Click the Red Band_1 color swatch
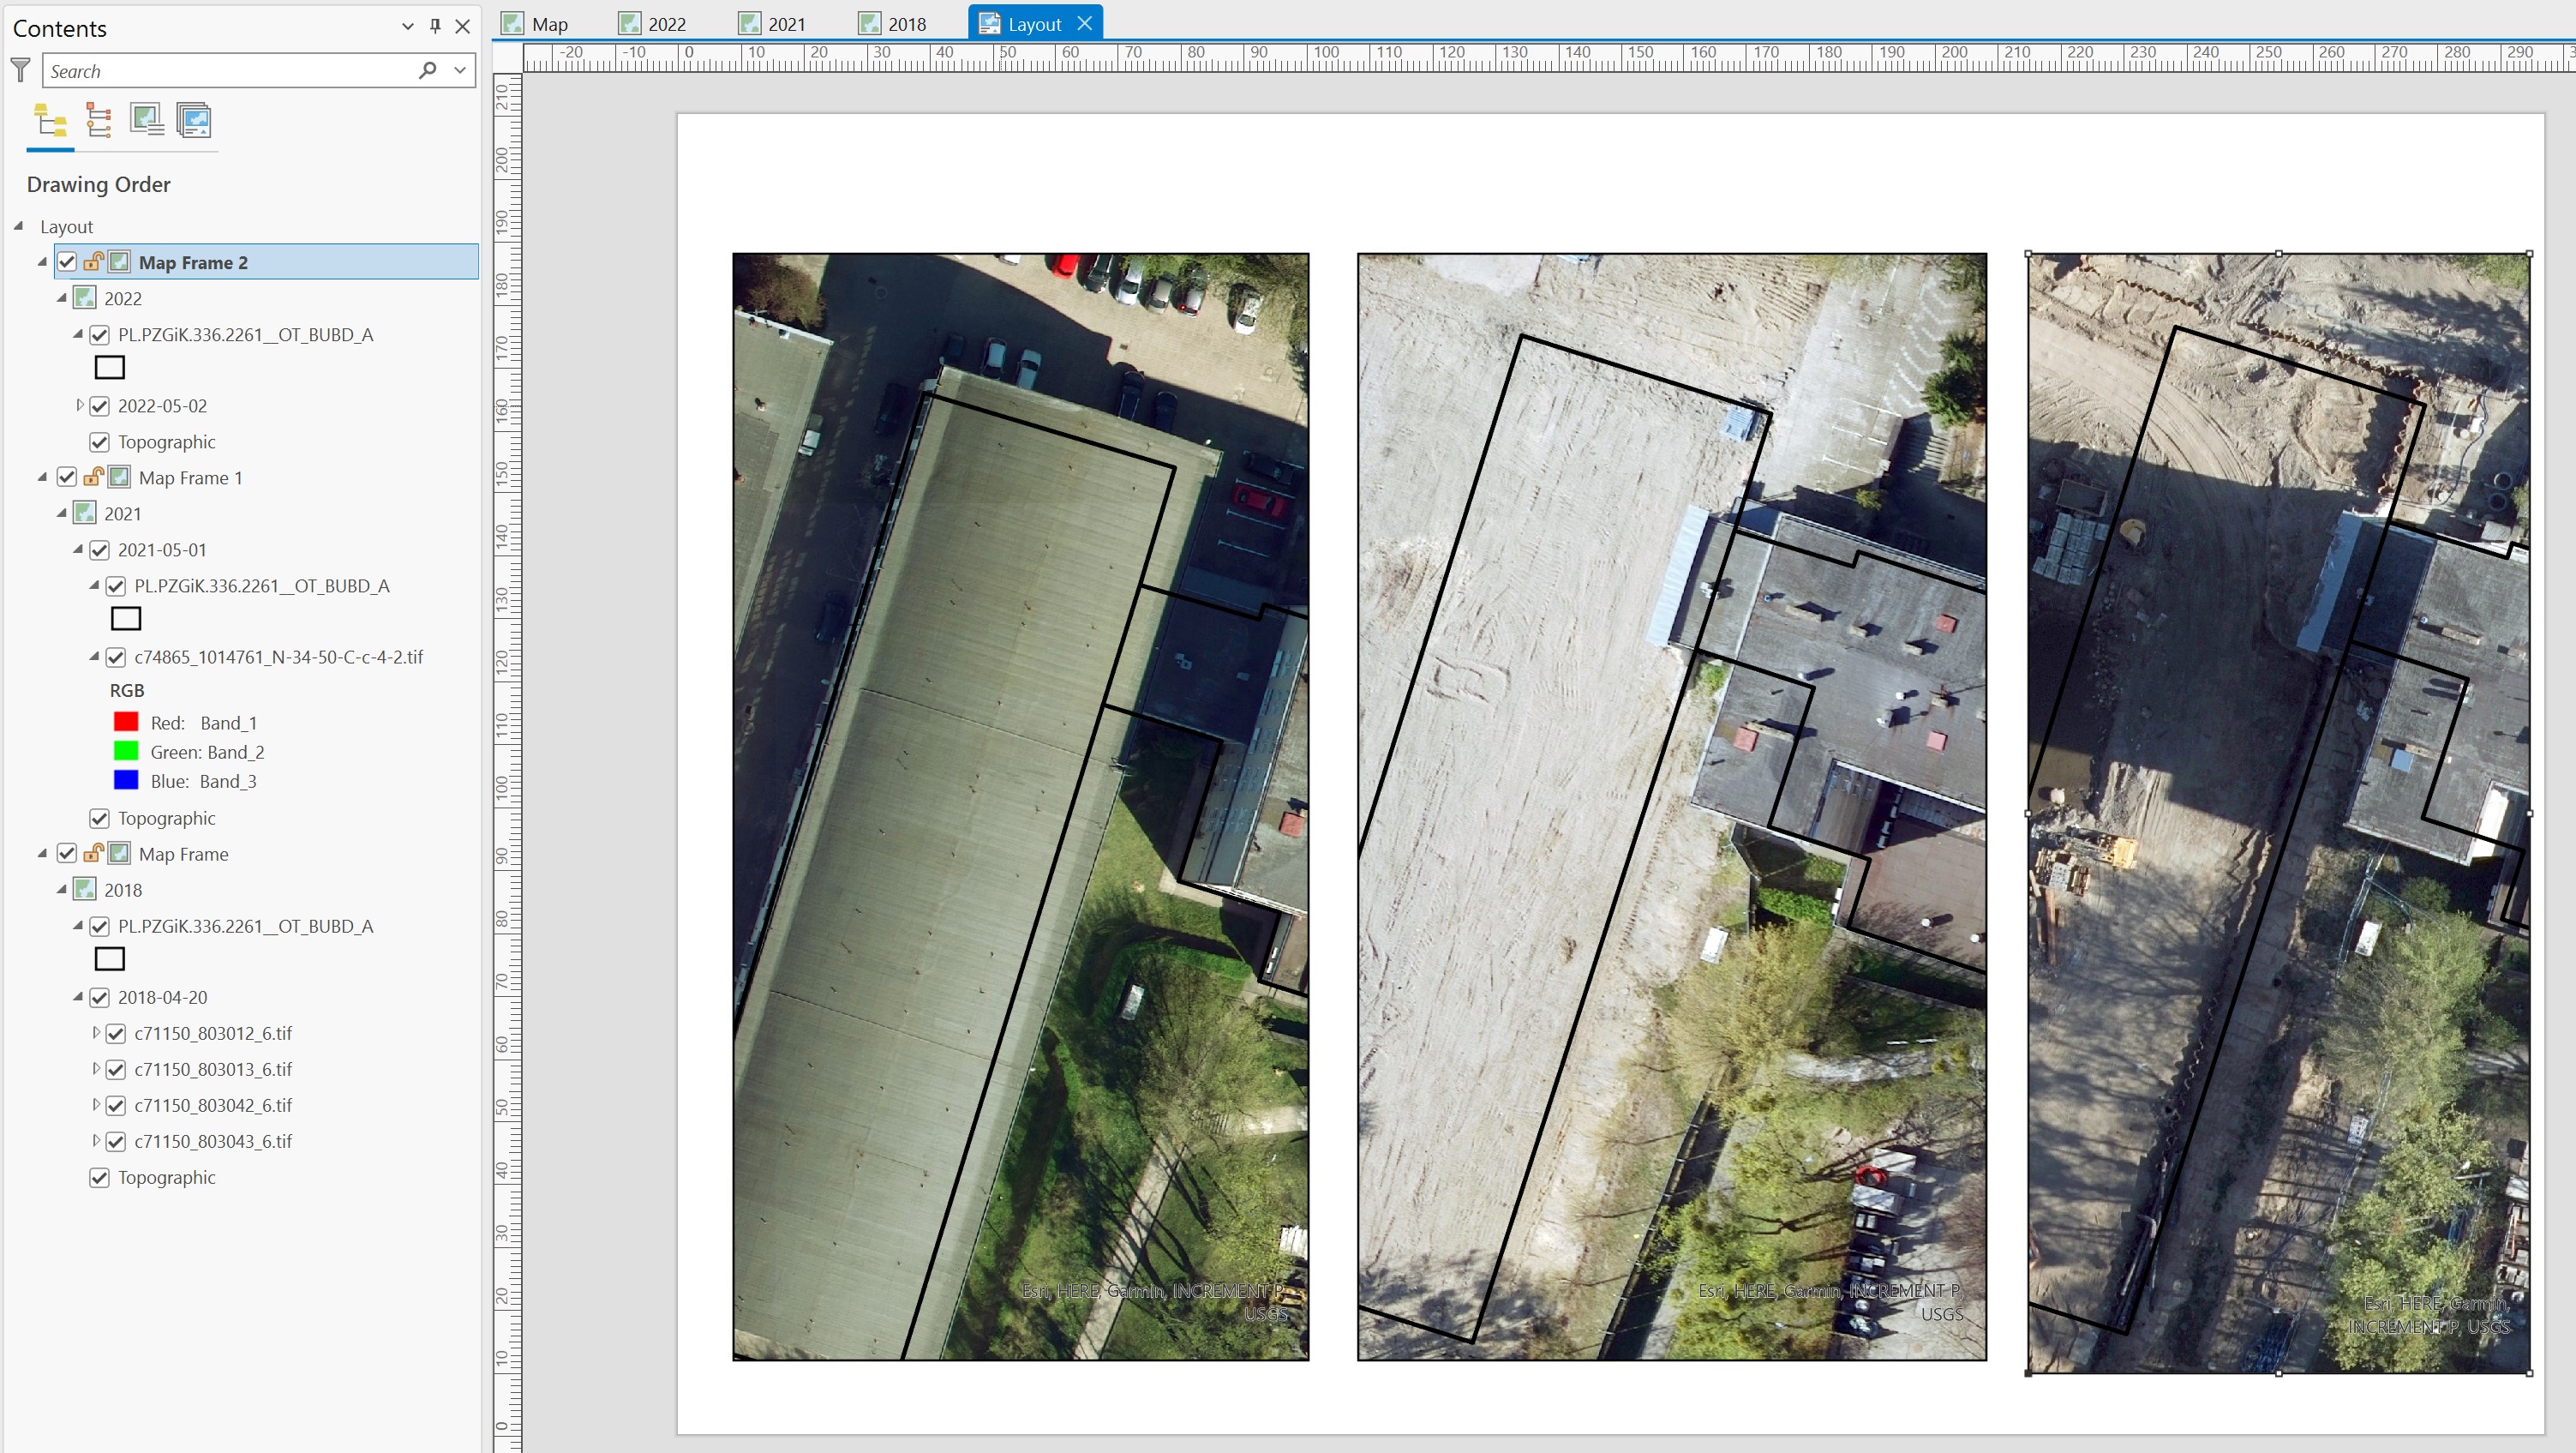The width and height of the screenshot is (2576, 1453). (126, 722)
